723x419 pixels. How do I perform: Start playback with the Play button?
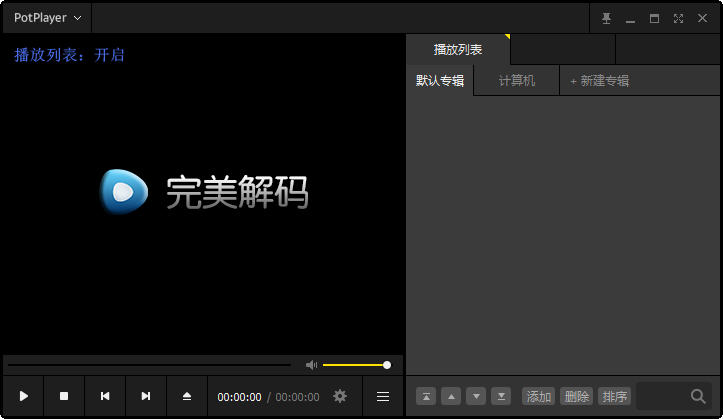pyautogui.click(x=24, y=396)
